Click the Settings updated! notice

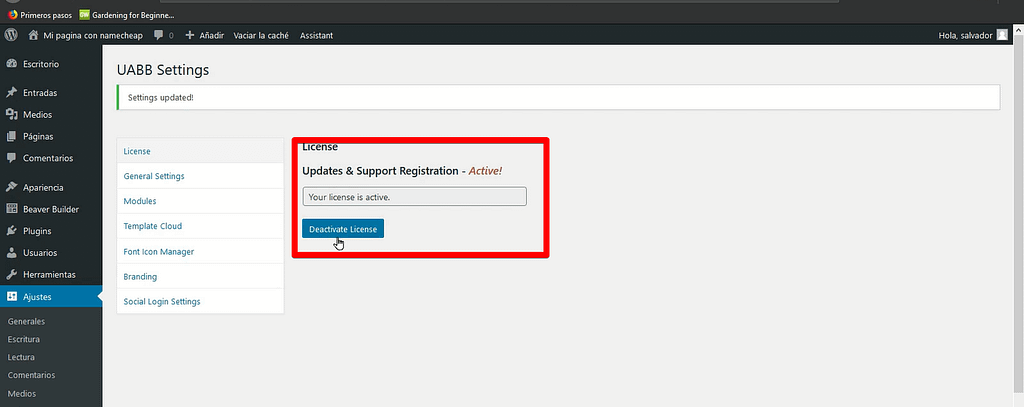point(558,97)
